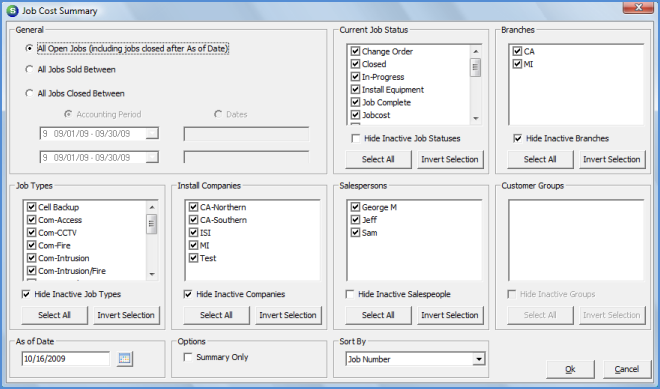Toggle salesperson Jeff checkbox

click(x=355, y=220)
